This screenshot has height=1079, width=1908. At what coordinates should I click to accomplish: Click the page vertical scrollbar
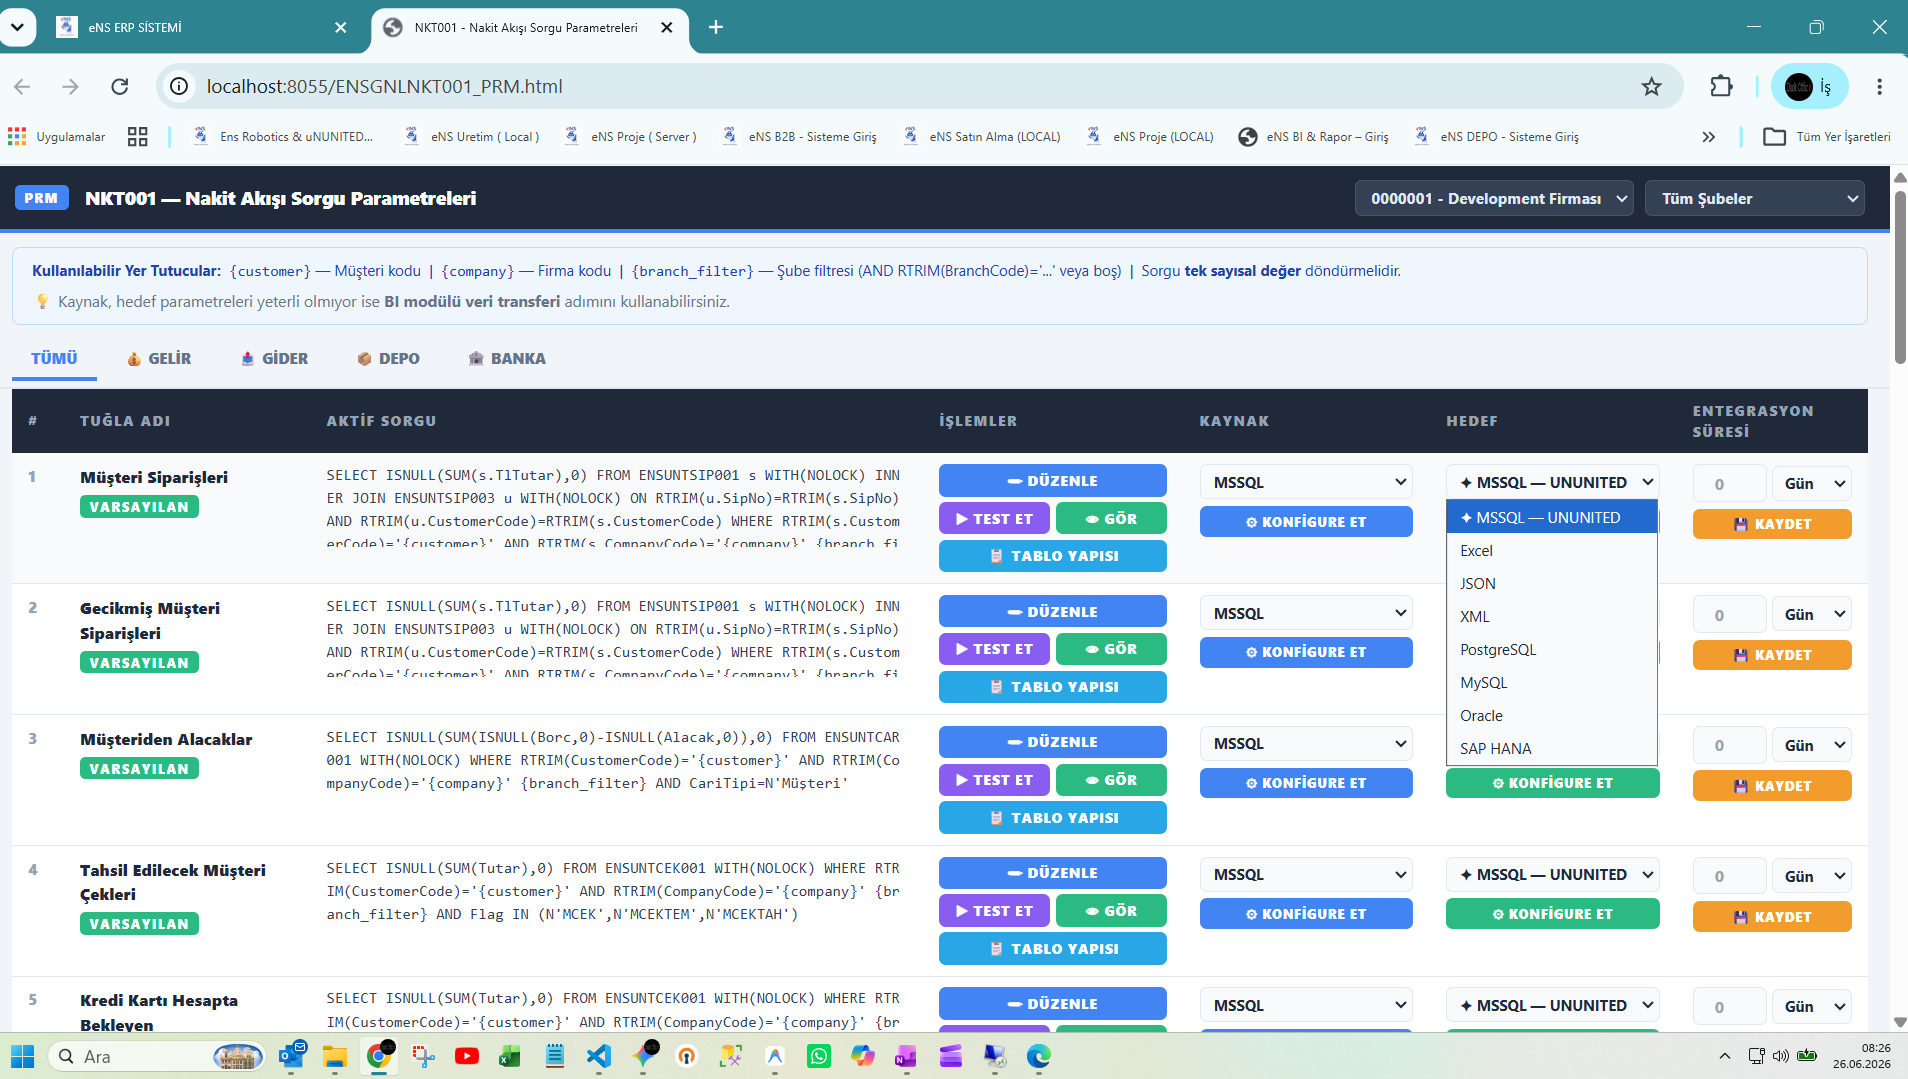pos(1900,277)
